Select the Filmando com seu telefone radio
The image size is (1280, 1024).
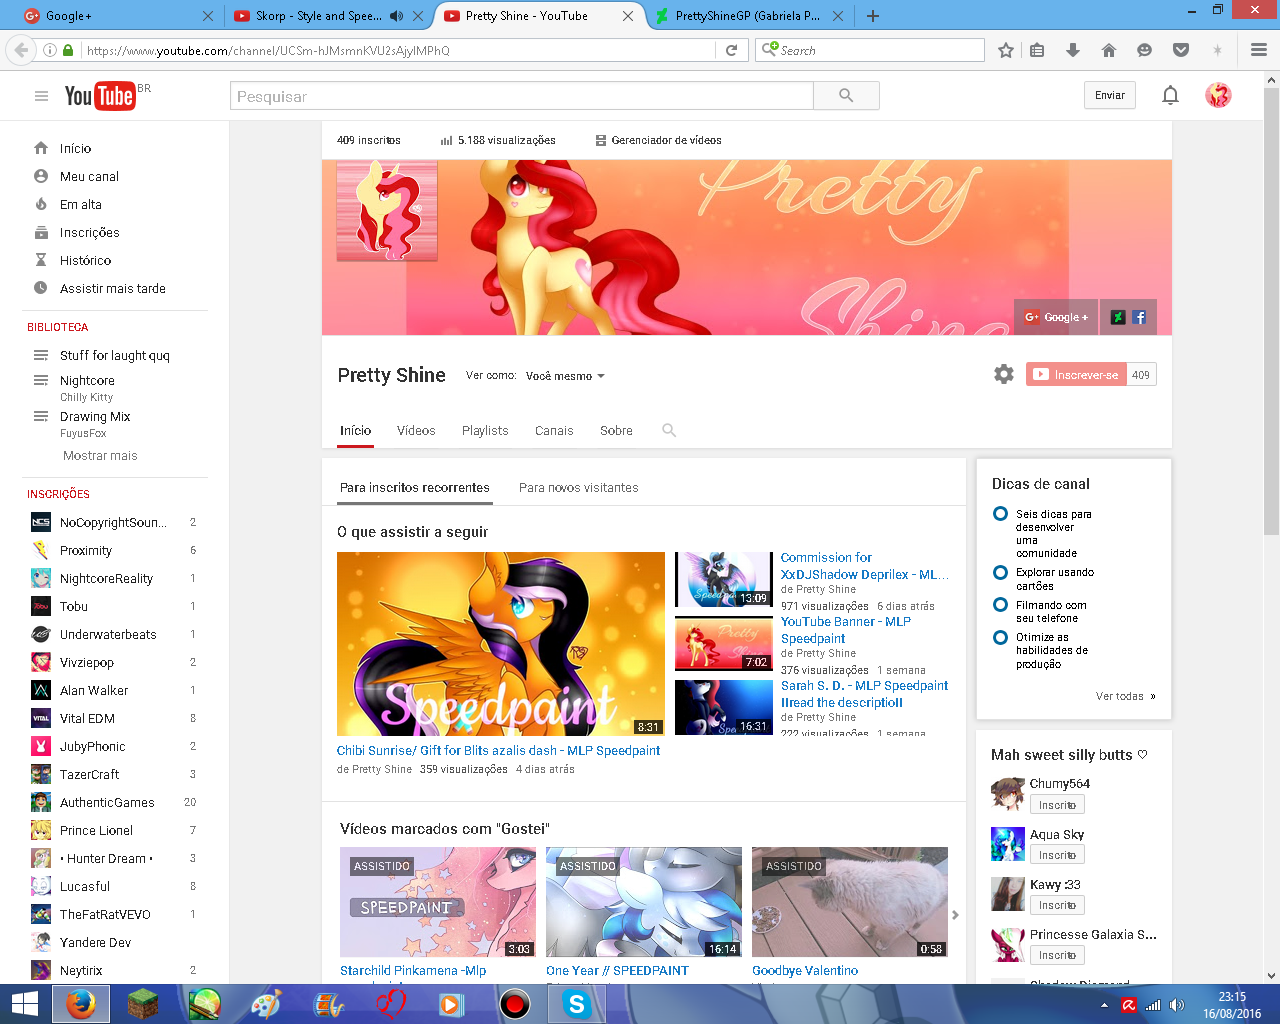click(x=1000, y=605)
